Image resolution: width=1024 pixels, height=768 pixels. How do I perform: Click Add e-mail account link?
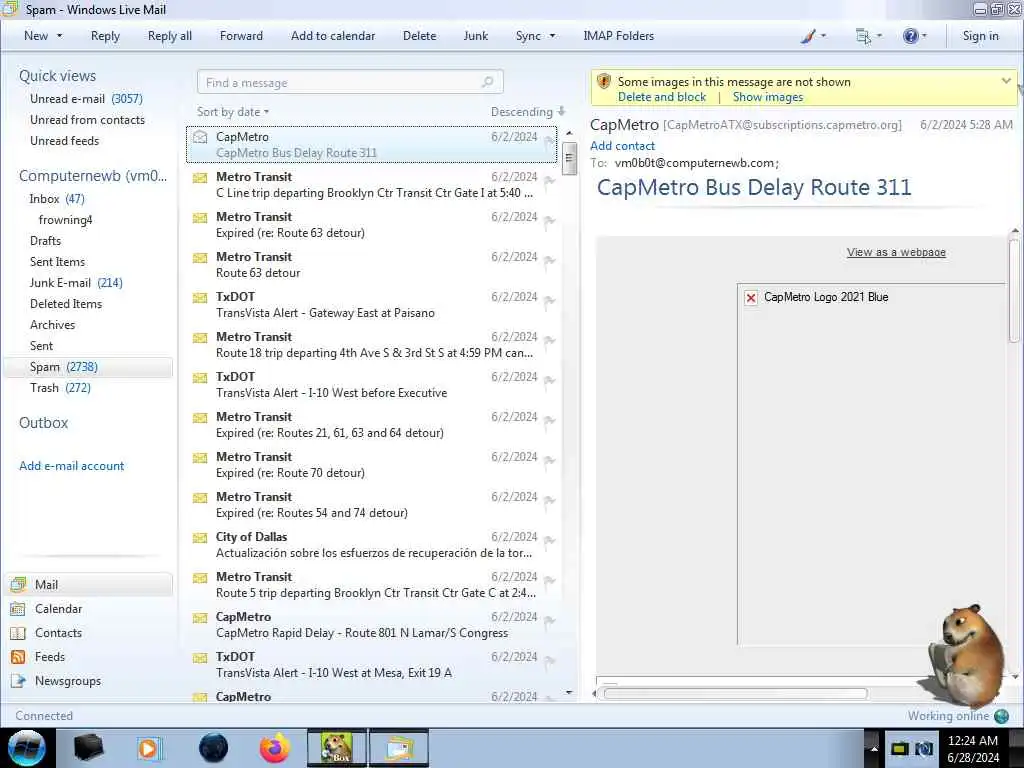[x=71, y=466]
